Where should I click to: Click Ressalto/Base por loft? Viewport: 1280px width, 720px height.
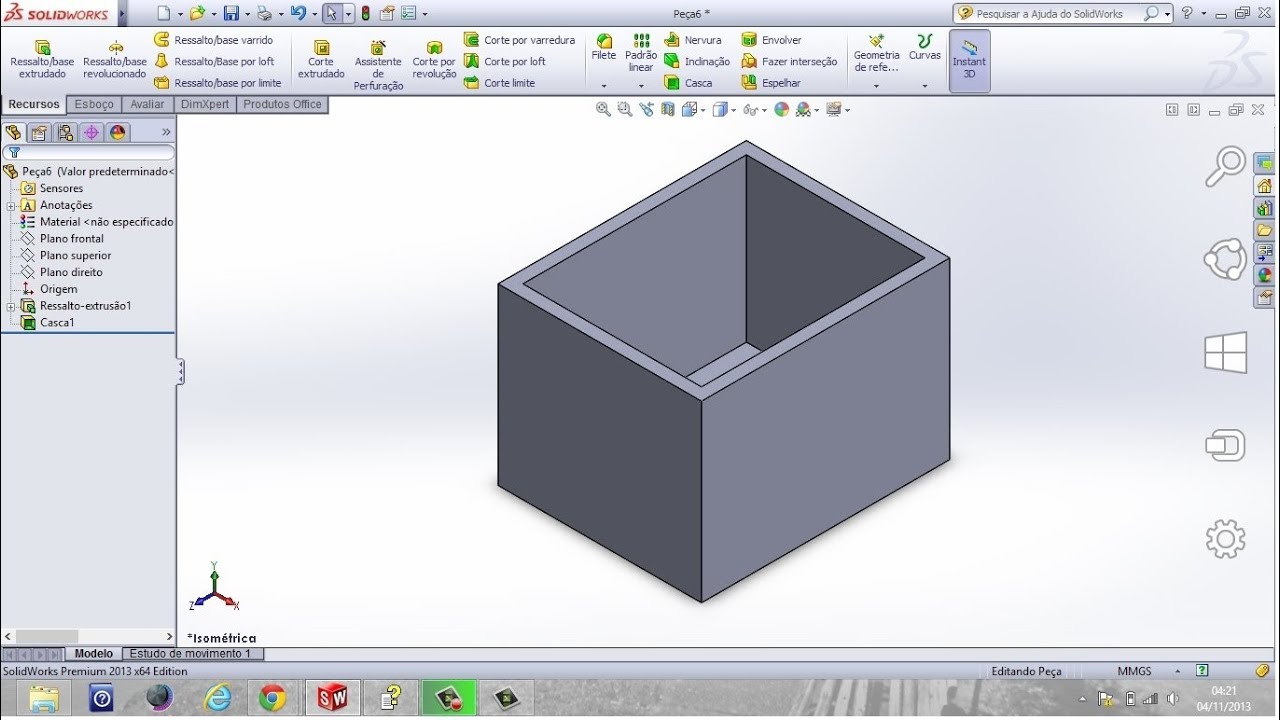(213, 61)
